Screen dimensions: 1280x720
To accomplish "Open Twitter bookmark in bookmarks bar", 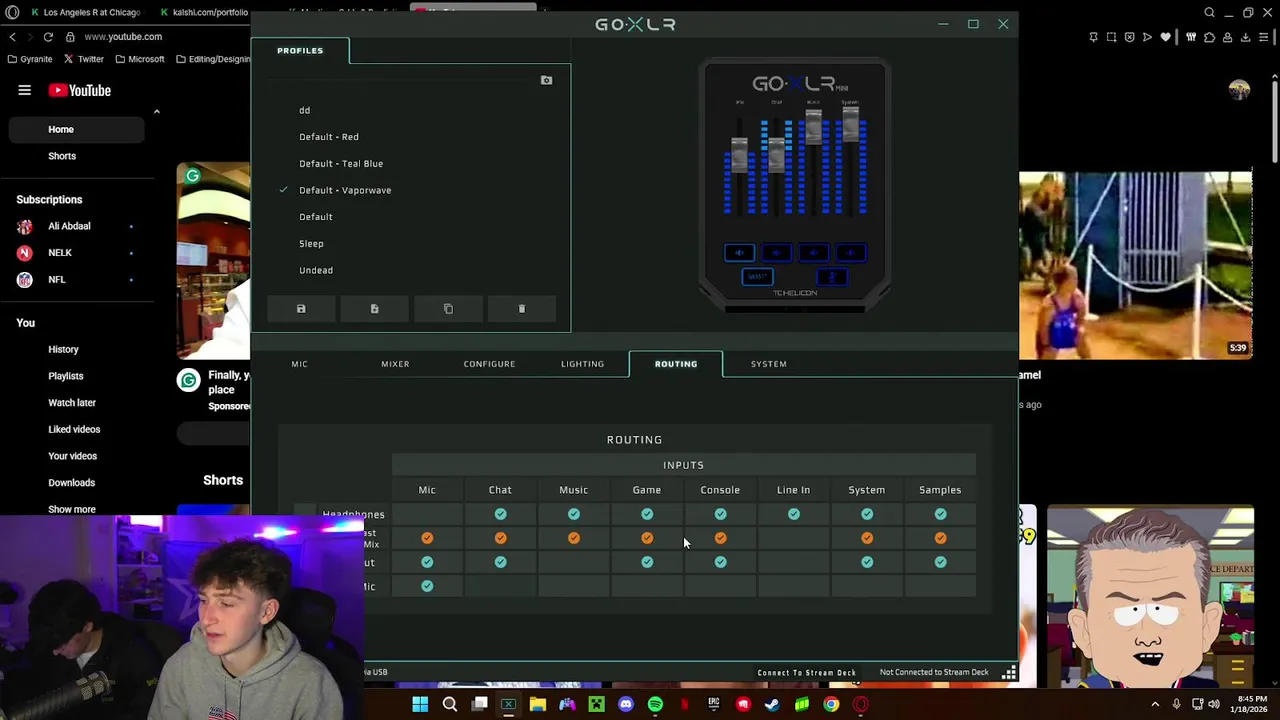I will click(83, 59).
